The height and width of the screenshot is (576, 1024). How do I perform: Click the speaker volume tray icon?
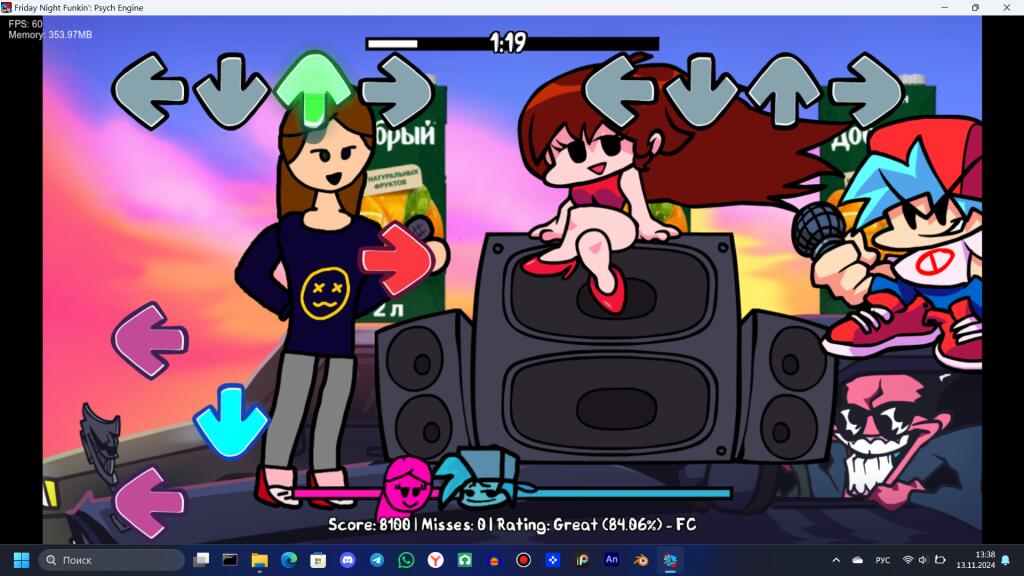point(923,560)
